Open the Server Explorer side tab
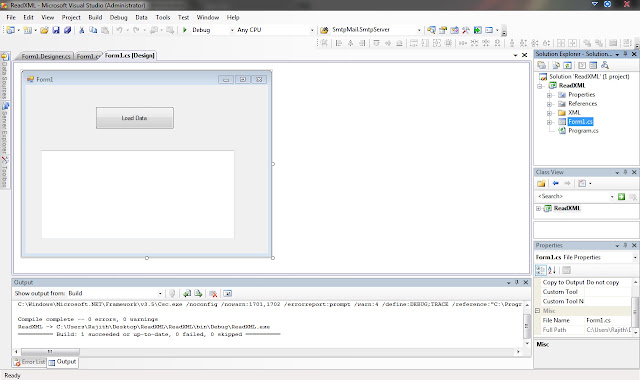This screenshot has height=380, width=640. pyautogui.click(x=4, y=127)
